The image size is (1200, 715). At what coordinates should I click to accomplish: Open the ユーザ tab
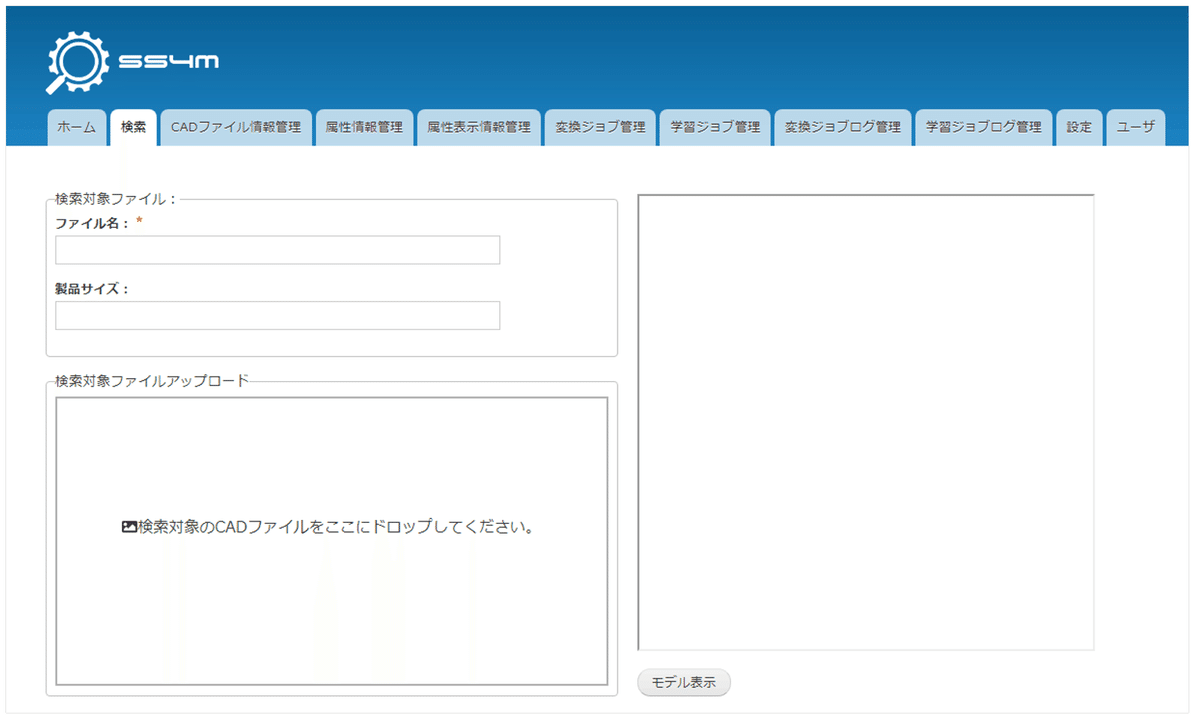point(1135,127)
